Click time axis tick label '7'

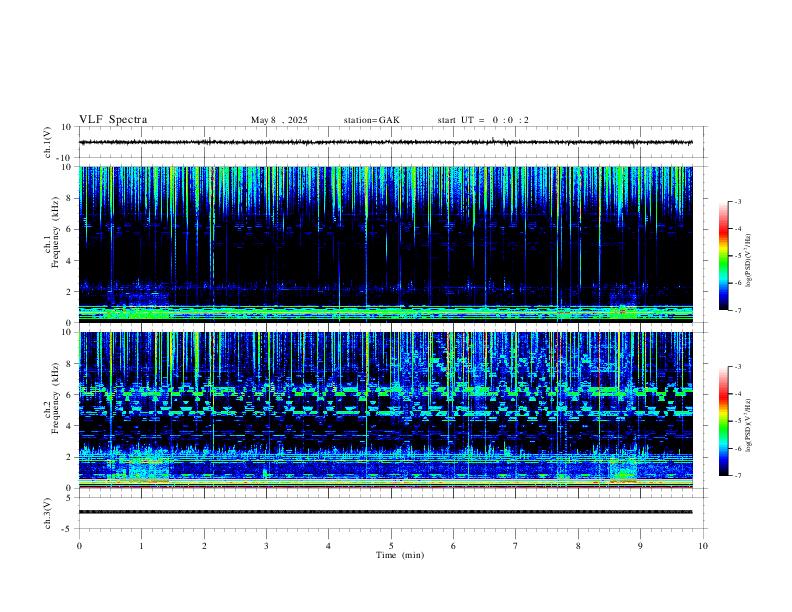(516, 546)
